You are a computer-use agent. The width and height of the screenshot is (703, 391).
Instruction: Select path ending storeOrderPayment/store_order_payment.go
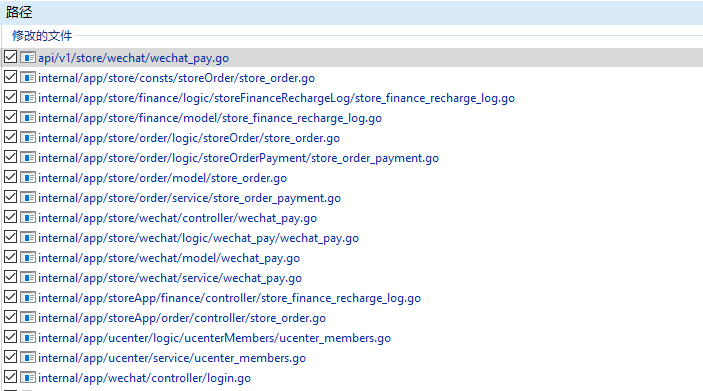coord(239,158)
